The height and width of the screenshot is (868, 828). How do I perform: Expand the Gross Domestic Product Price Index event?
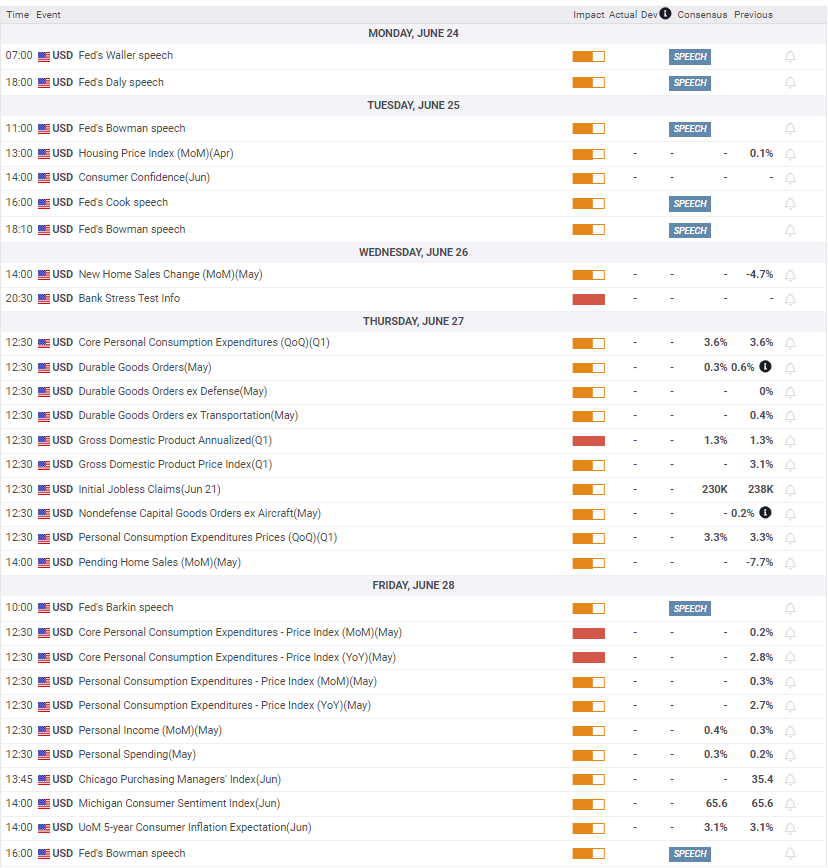click(175, 464)
